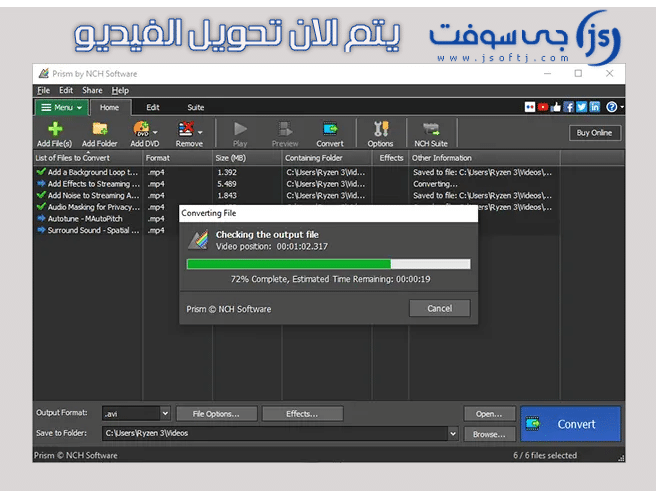Open the File menu
The height and width of the screenshot is (491, 656).
coord(43,90)
